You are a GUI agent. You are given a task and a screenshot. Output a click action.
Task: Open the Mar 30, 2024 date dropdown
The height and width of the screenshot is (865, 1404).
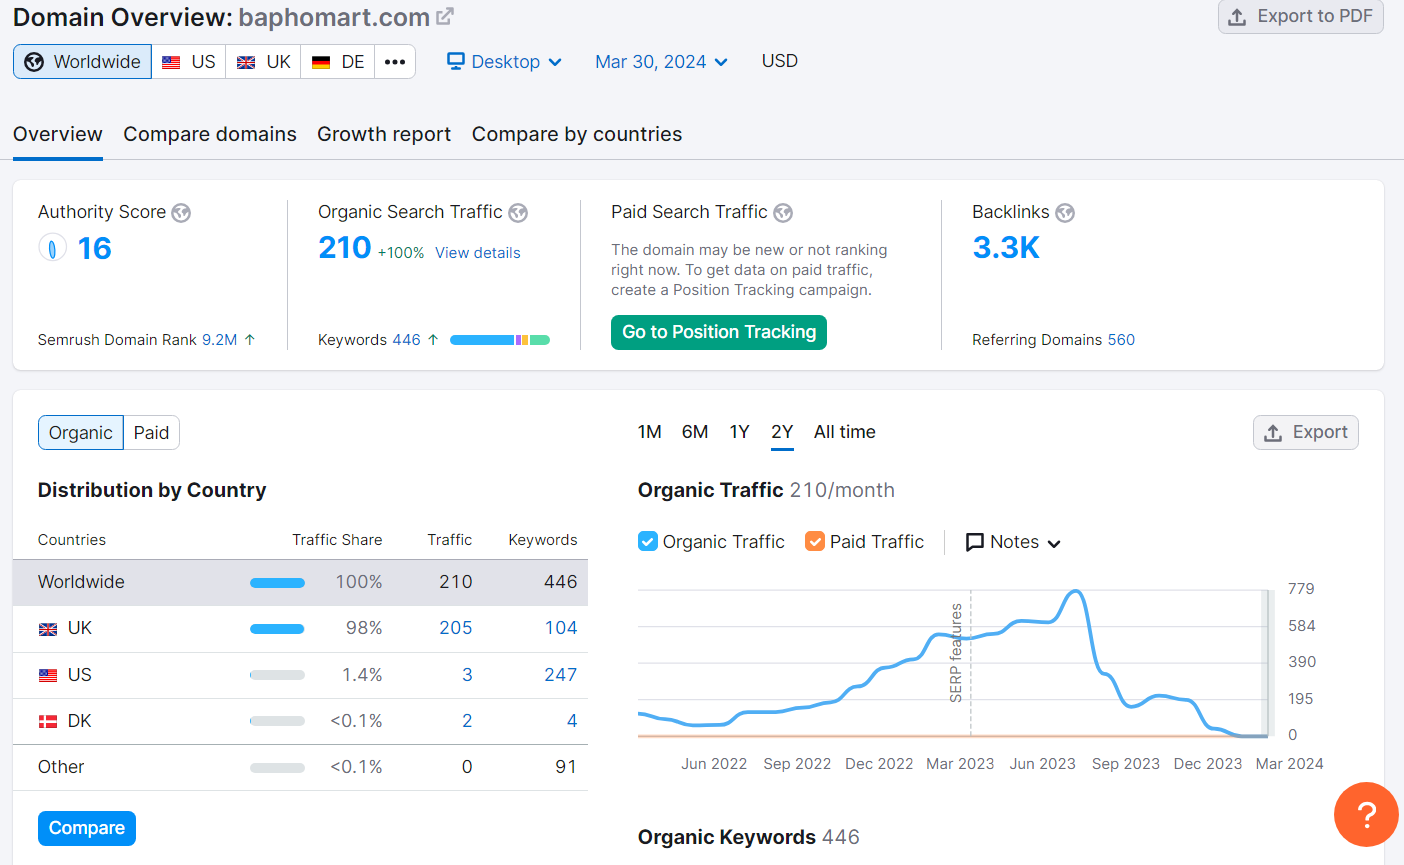[x=661, y=61]
